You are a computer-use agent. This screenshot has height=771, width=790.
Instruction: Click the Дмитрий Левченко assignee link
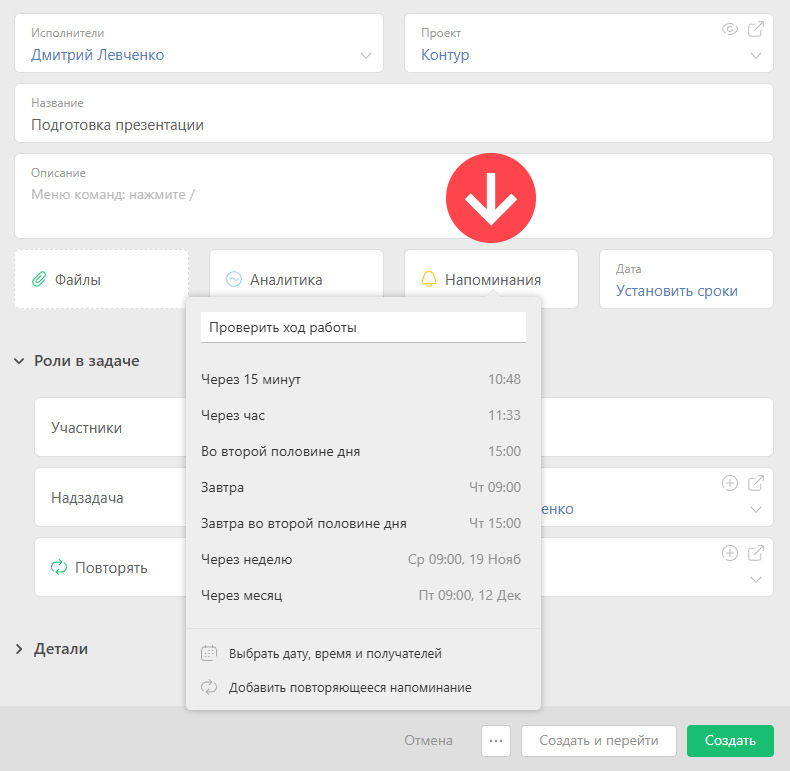tap(98, 54)
